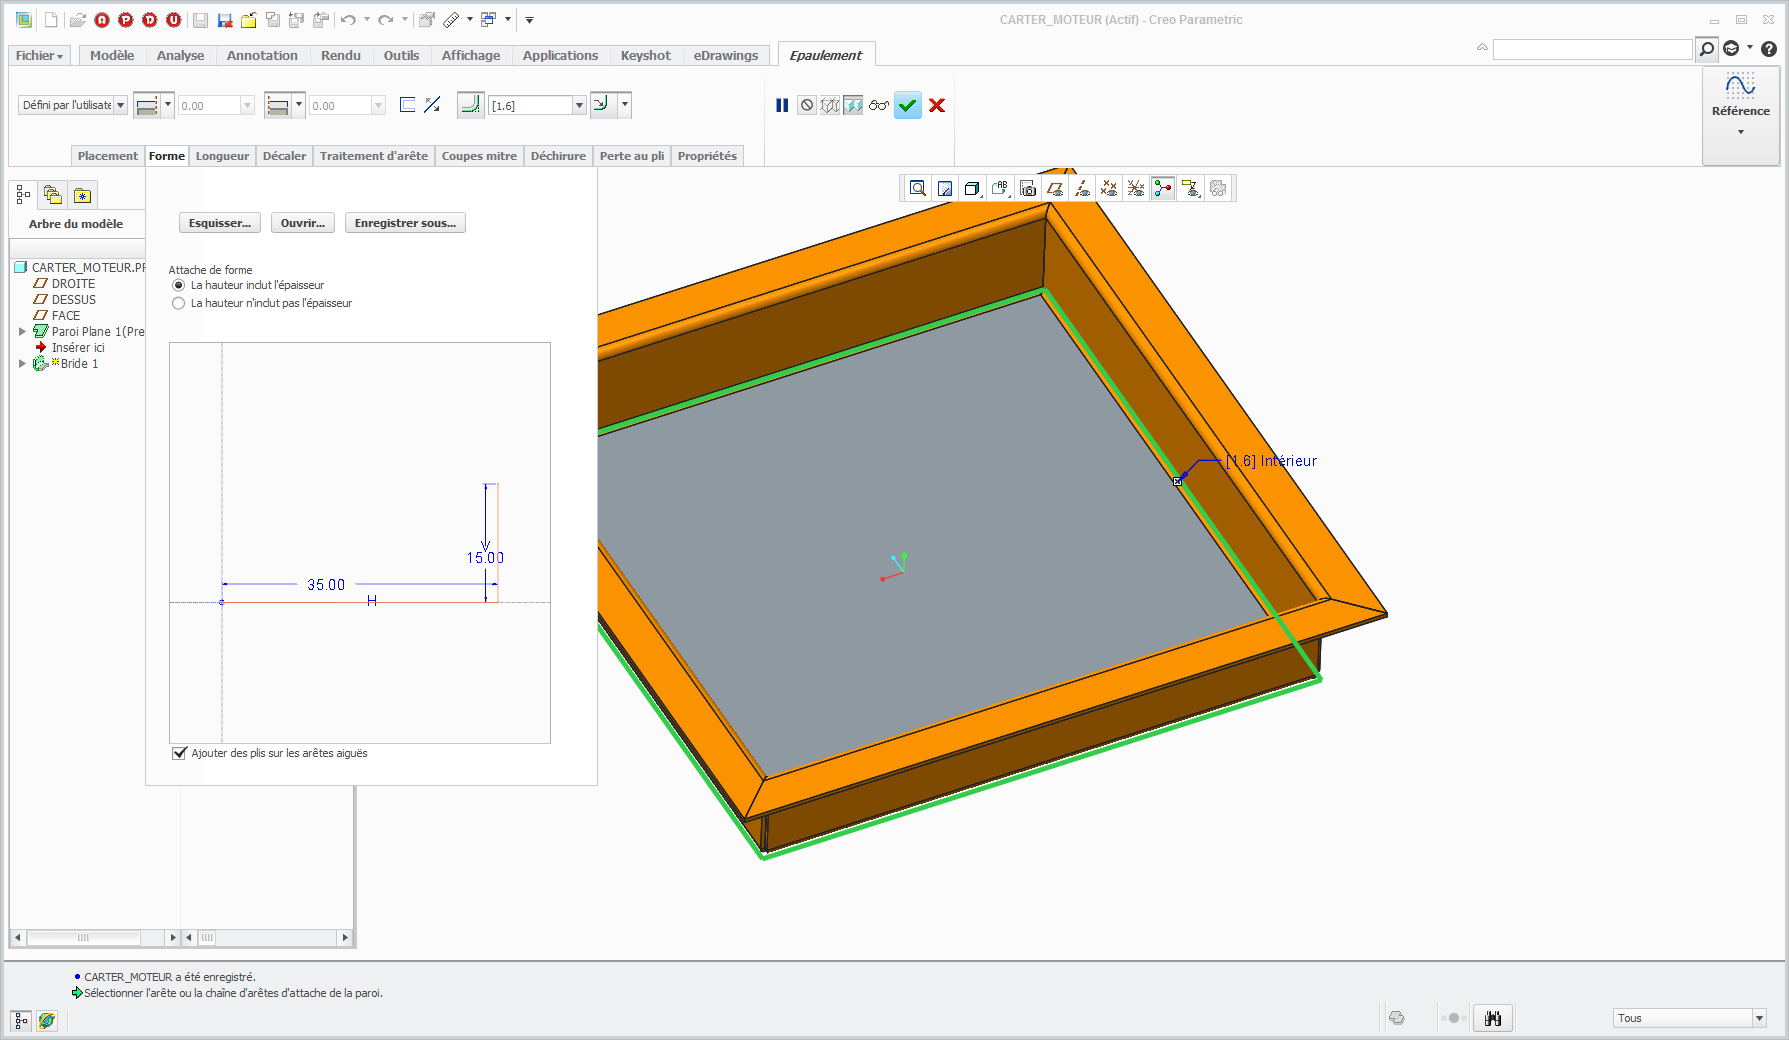1789x1040 pixels.
Task: Cancel the feature with the red X
Action: pos(937,105)
